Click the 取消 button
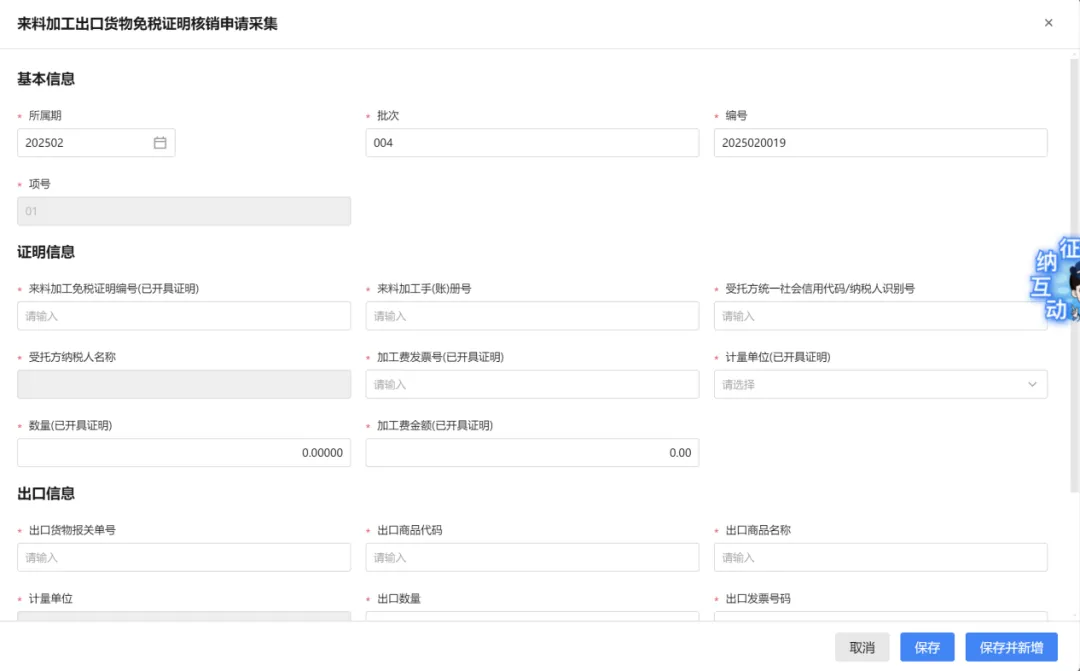 861,647
